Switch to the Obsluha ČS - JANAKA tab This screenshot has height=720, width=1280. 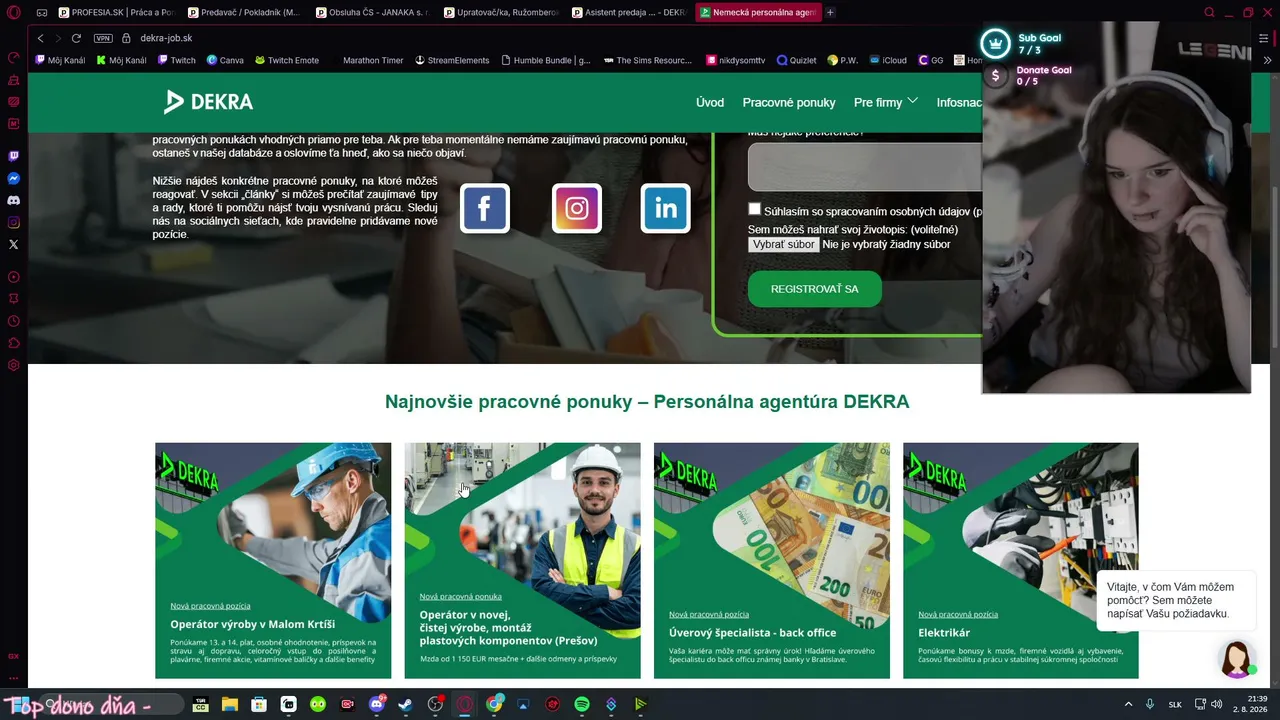click(373, 13)
